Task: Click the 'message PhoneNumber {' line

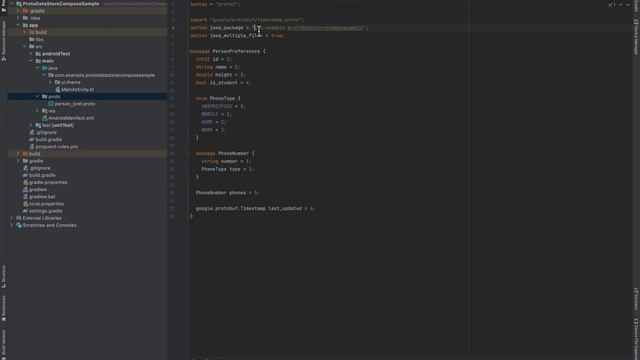Action: click(225, 153)
